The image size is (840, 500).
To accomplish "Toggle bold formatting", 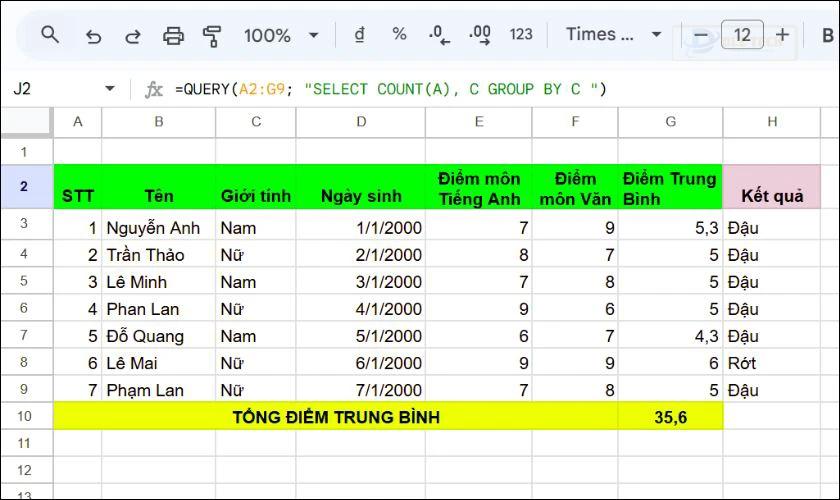I will point(827,35).
